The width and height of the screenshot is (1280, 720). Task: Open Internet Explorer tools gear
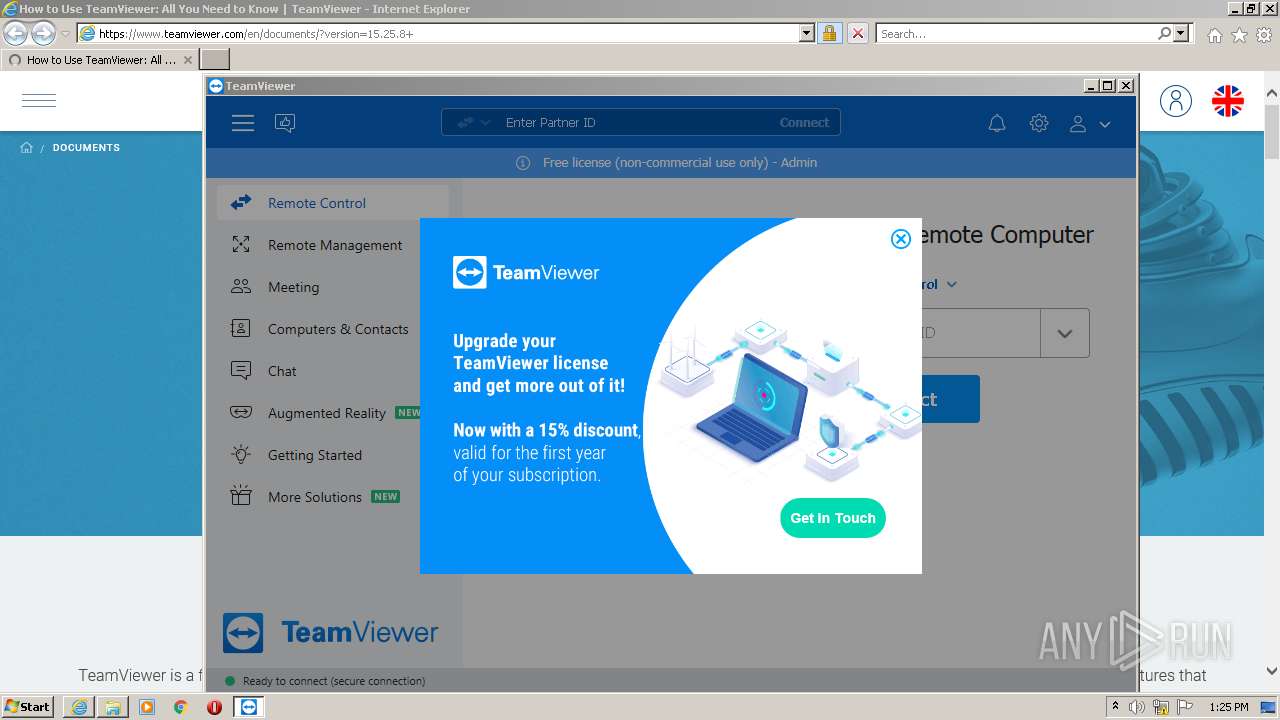pos(1265,35)
